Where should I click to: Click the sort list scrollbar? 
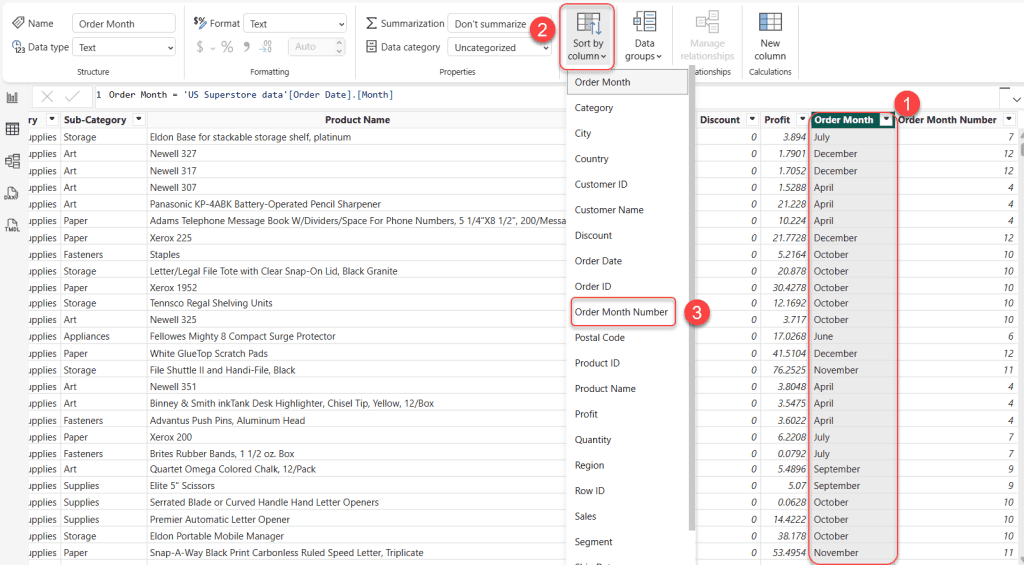(x=692, y=300)
